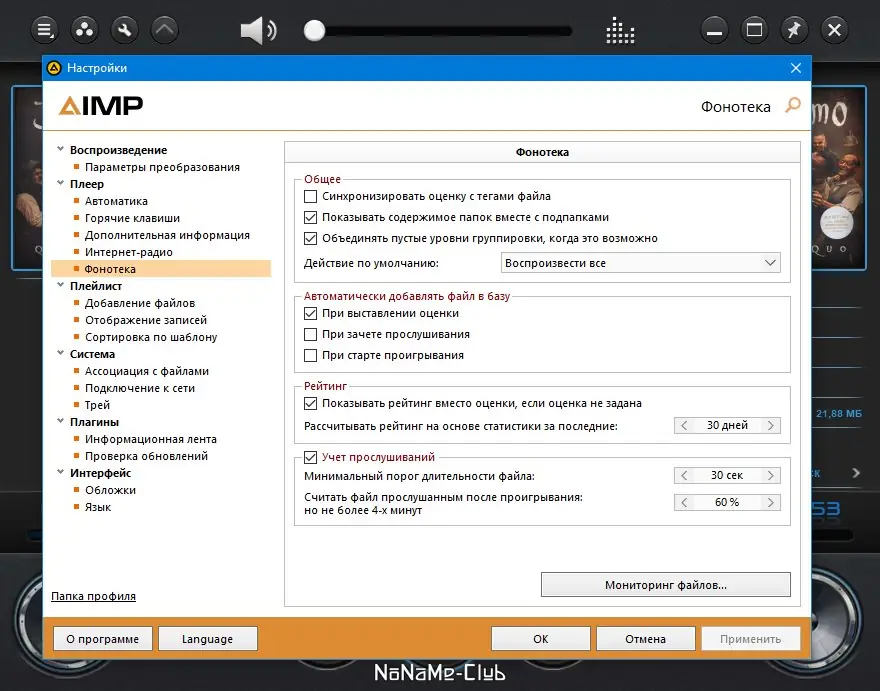Uncheck Показывать рейтинг вместо оценки
880x691 pixels.
click(x=310, y=404)
